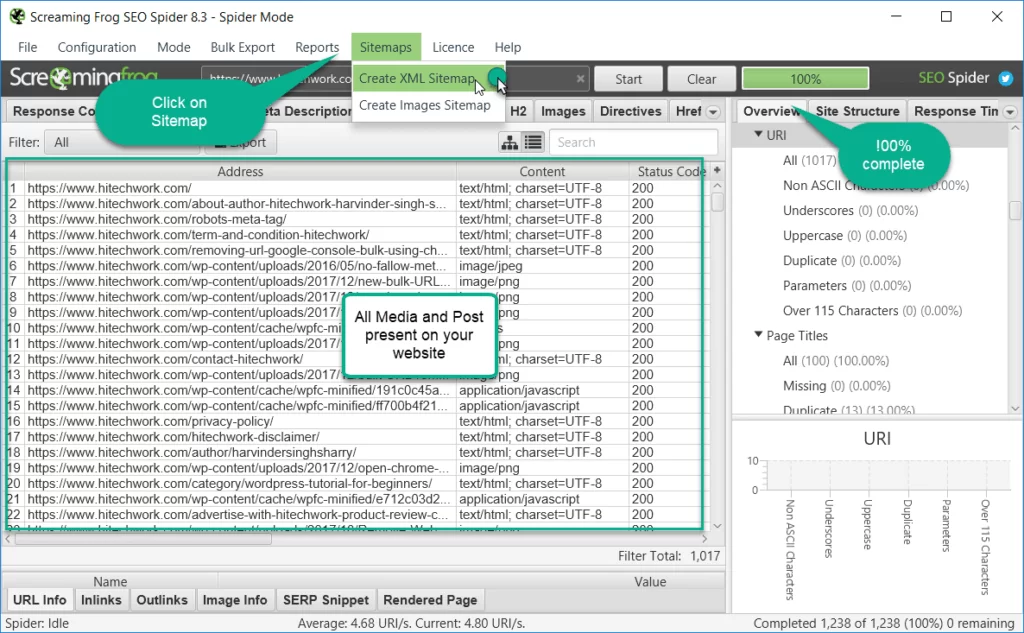Click the 100% crawl progress bar

805,79
